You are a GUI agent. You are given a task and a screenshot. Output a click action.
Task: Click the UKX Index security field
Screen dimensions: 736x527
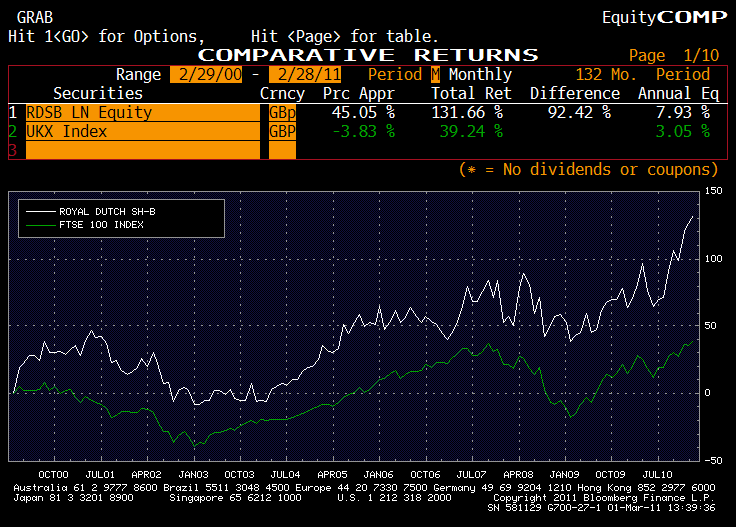pos(143,131)
